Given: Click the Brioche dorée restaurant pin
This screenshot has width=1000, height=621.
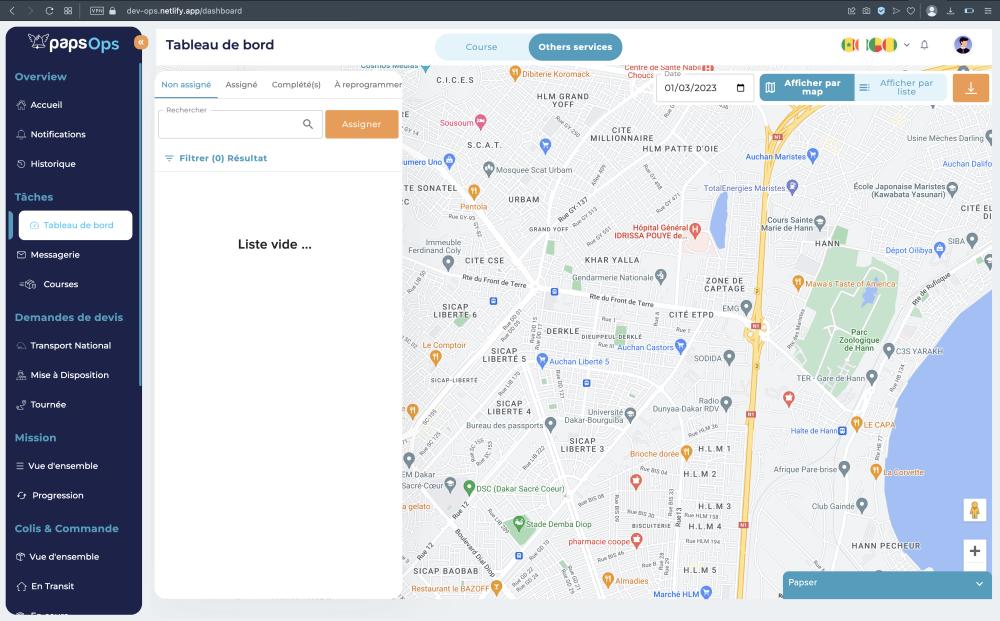Looking at the screenshot, I should pyautogui.click(x=686, y=453).
